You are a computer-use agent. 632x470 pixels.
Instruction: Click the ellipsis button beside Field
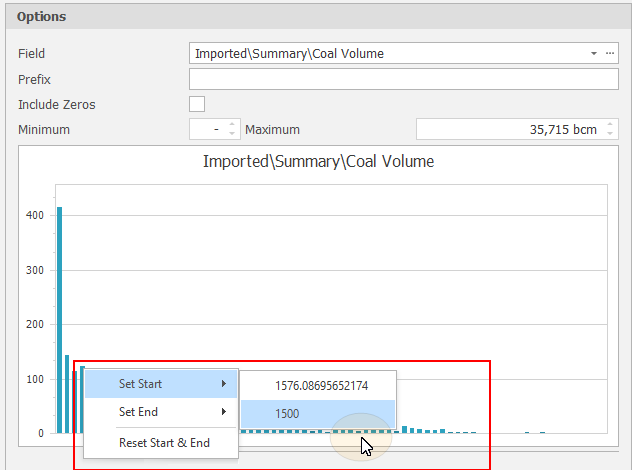click(609, 54)
